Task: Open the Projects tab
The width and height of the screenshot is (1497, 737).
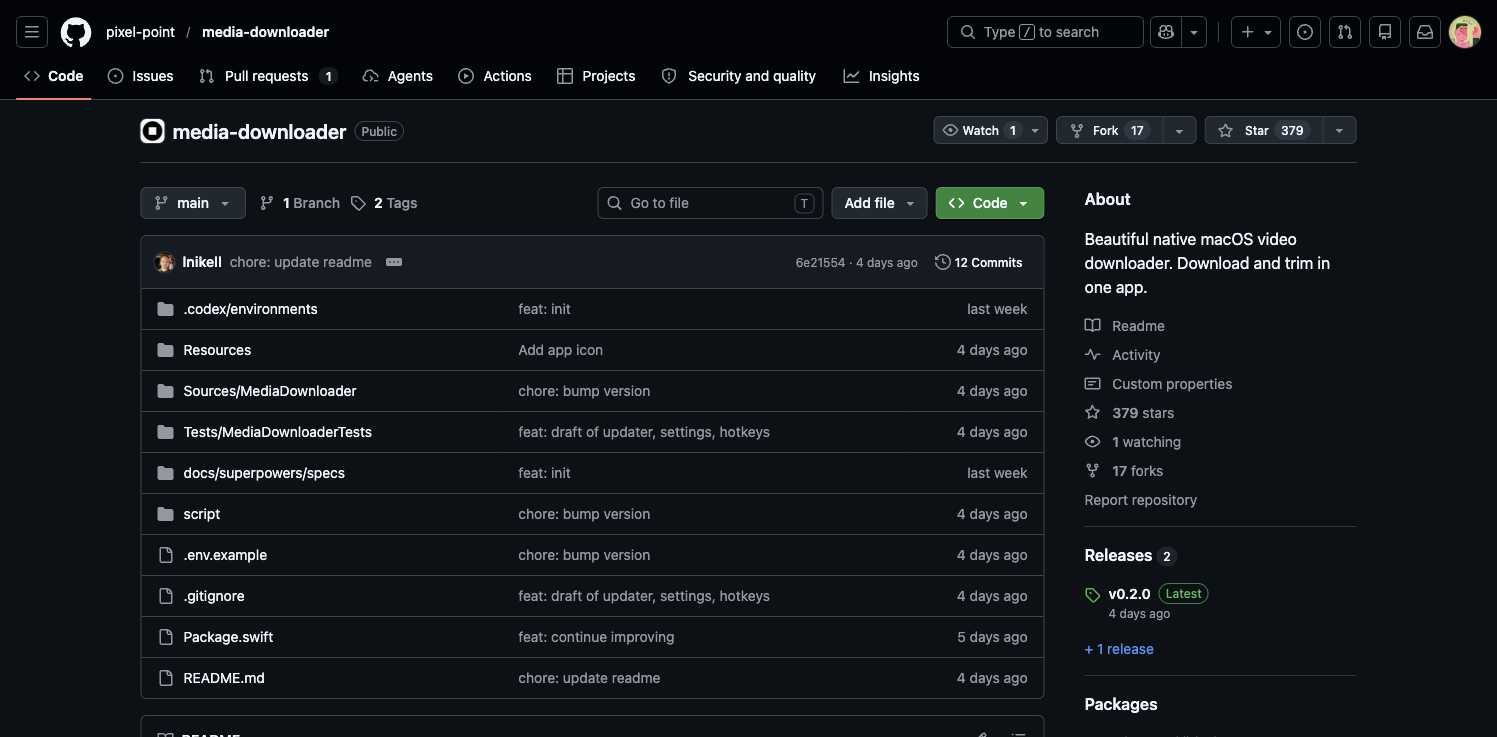Action: 596,76
